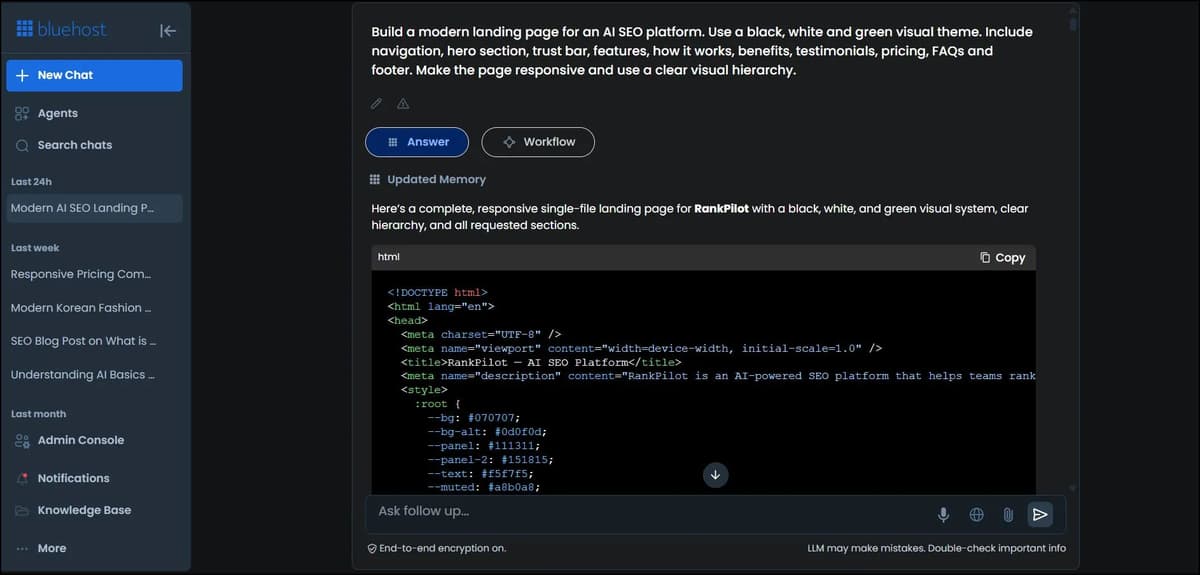The width and height of the screenshot is (1200, 575).
Task: Switch to the Workflow tab
Action: pyautogui.click(x=538, y=142)
